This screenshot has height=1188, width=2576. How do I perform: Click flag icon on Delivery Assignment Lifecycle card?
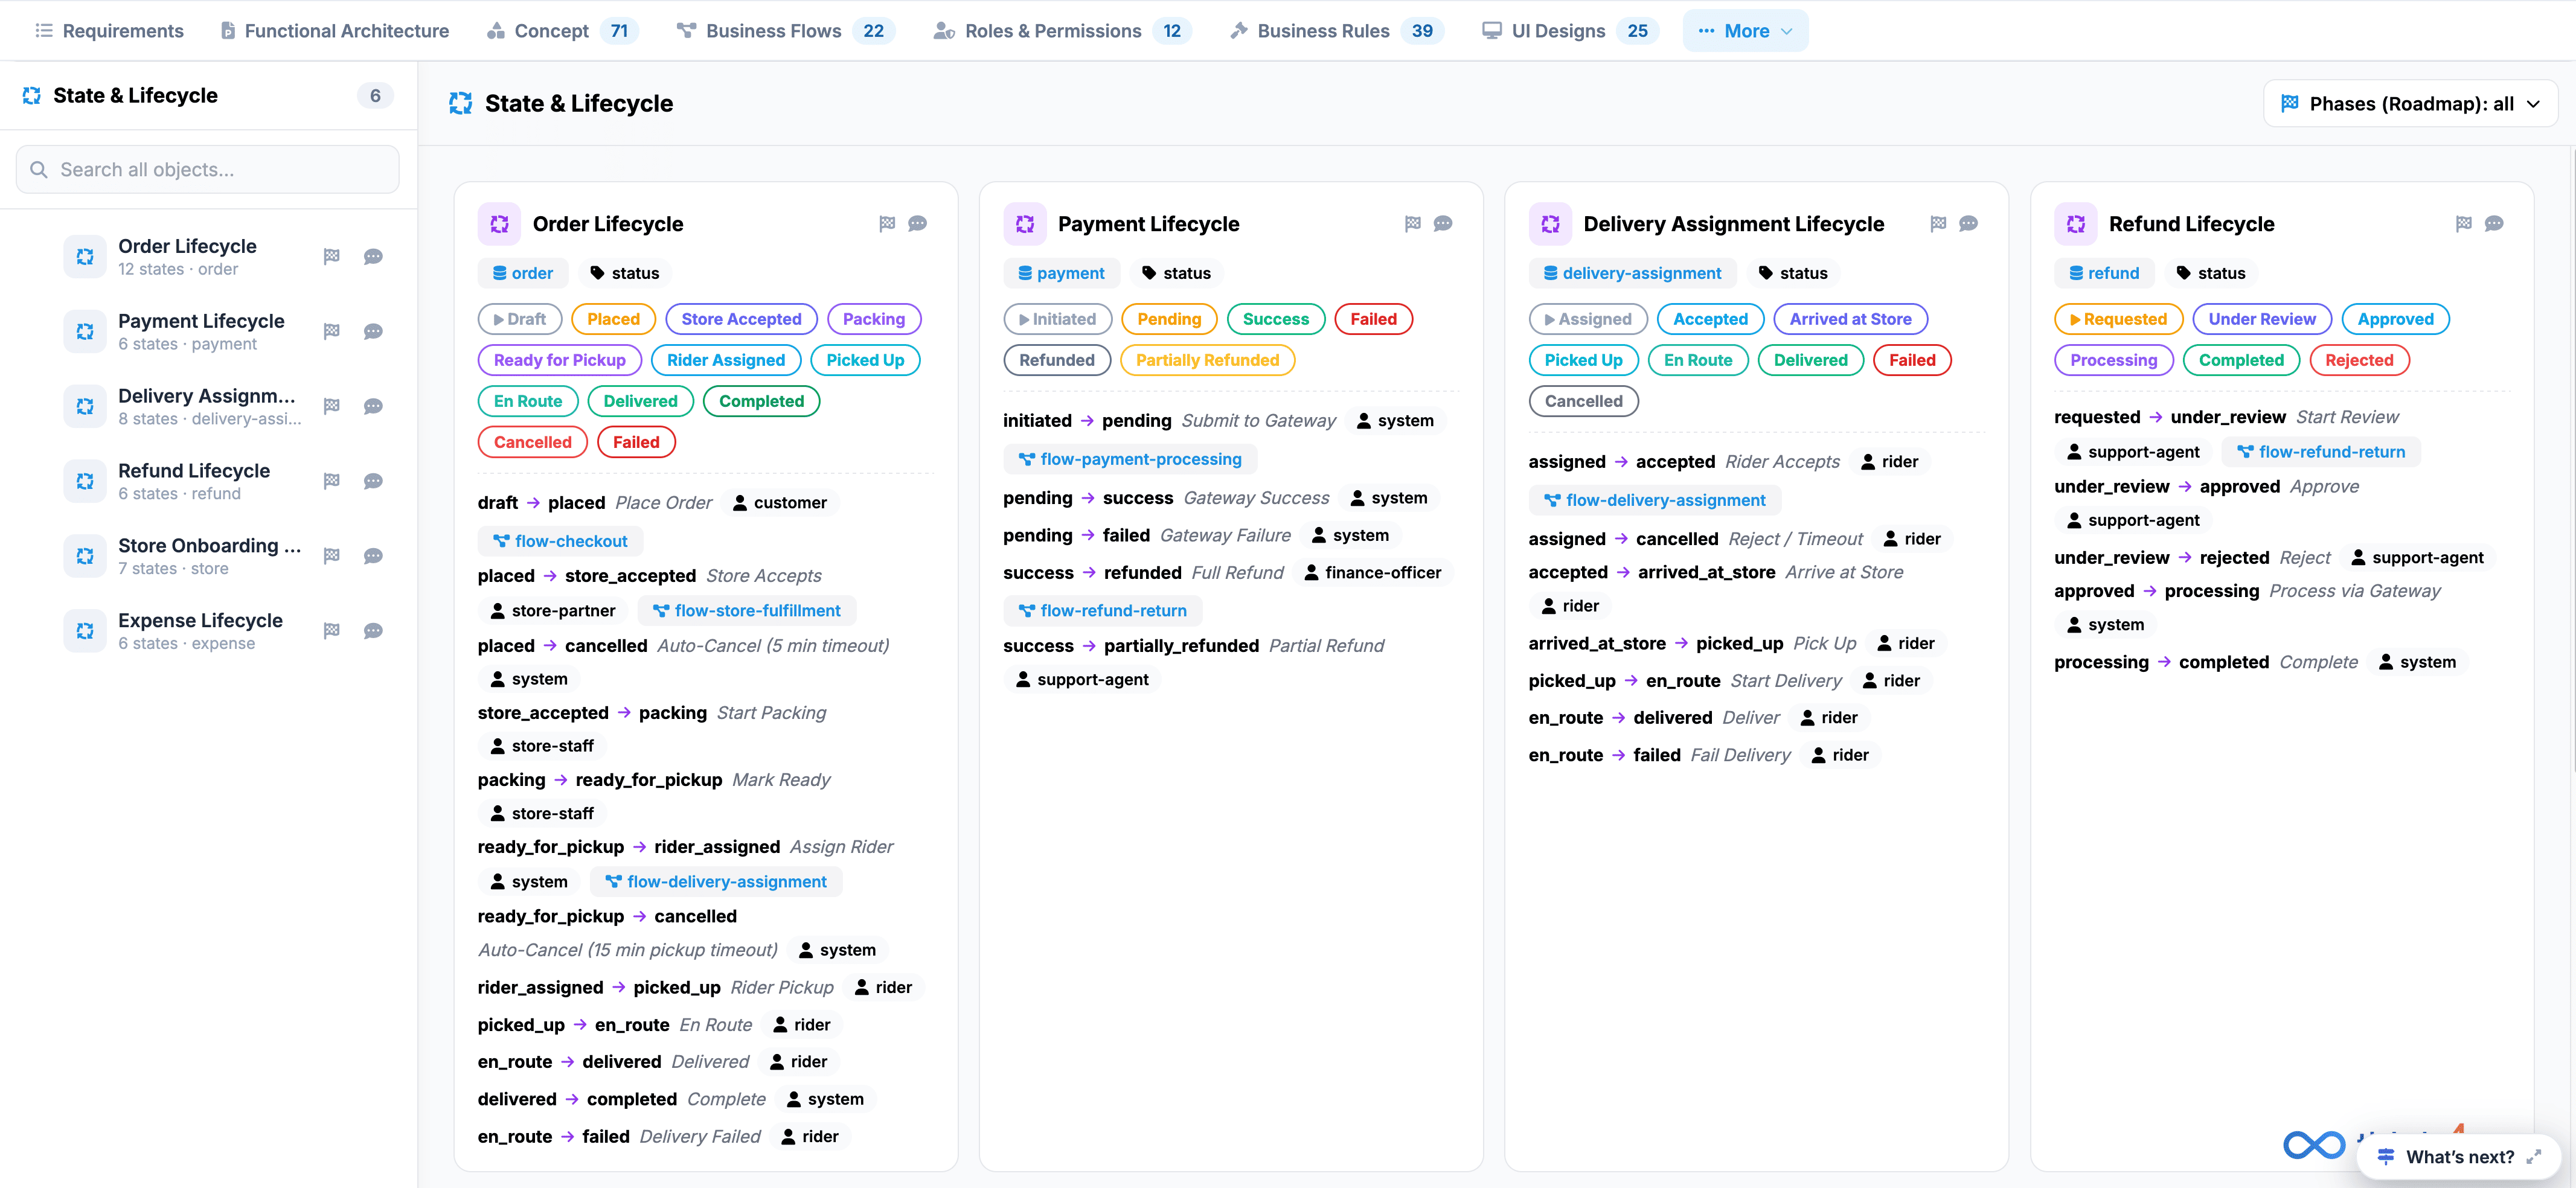pos(1938,224)
